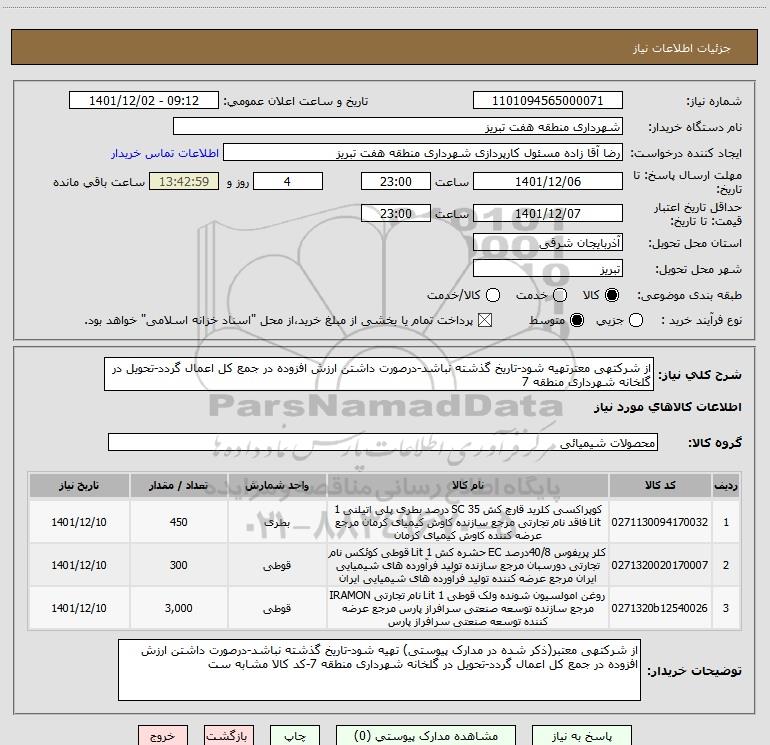Click the رديف column header

(726, 486)
